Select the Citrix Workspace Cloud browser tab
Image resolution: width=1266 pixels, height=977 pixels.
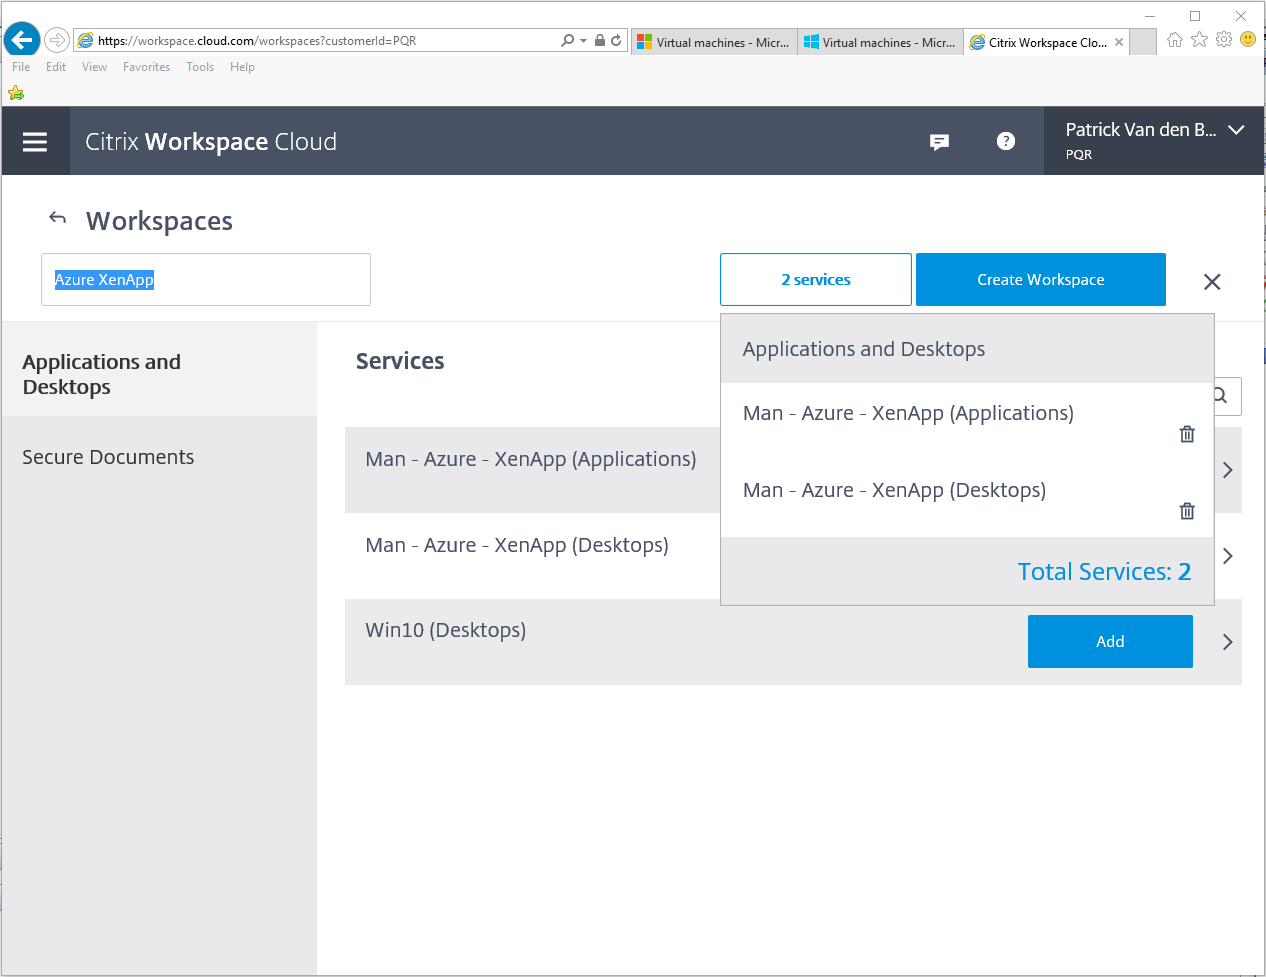[1046, 42]
